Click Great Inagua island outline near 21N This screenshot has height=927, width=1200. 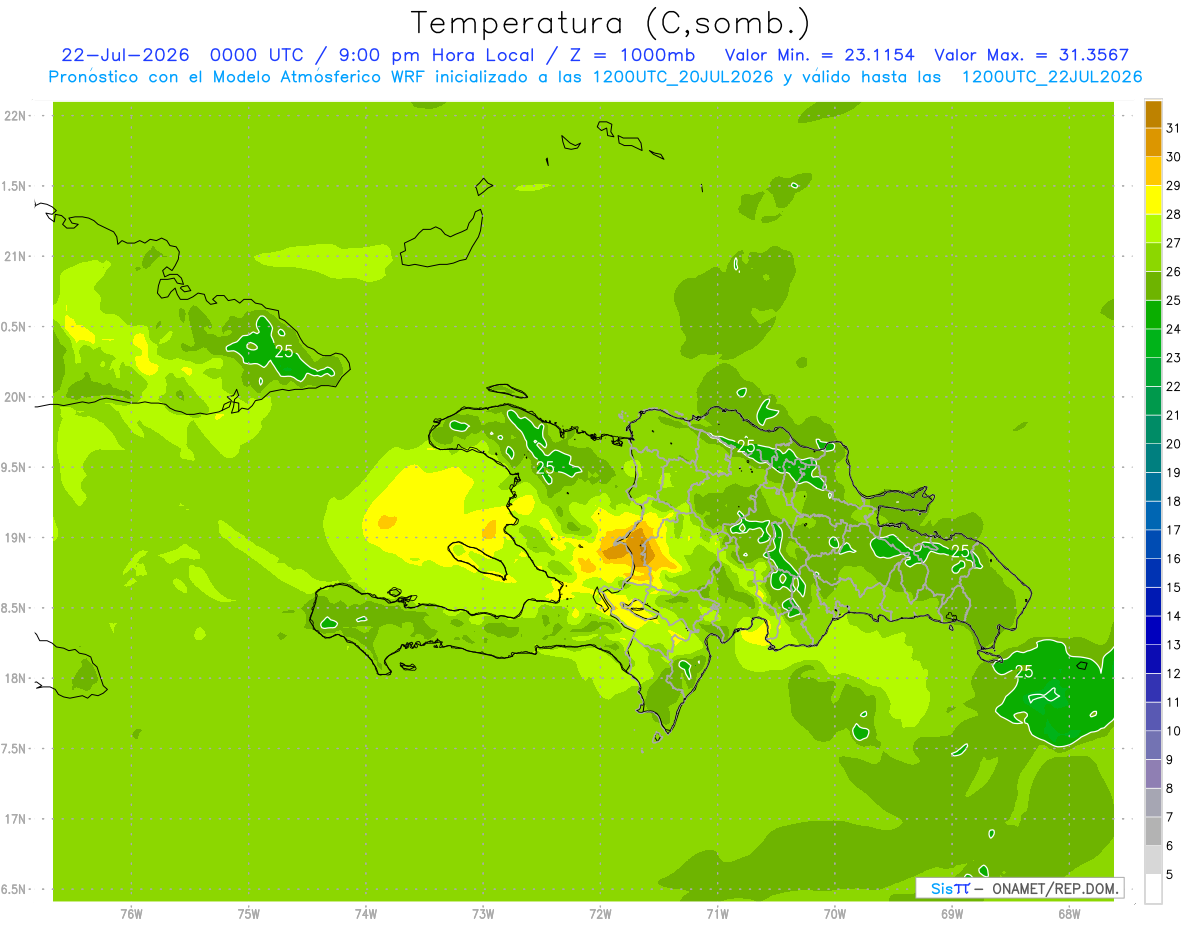(441, 240)
